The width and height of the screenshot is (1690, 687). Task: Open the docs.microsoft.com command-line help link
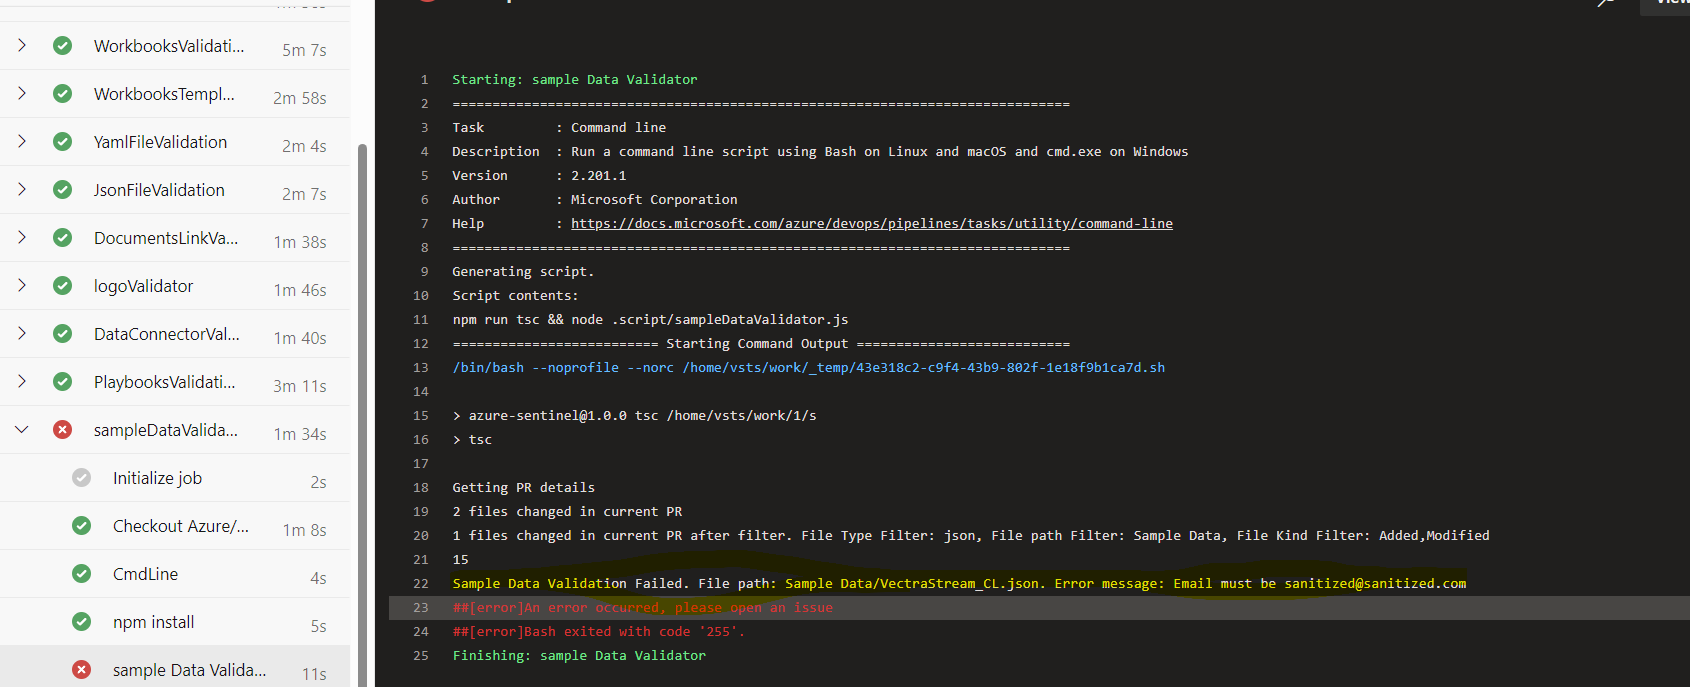(872, 223)
